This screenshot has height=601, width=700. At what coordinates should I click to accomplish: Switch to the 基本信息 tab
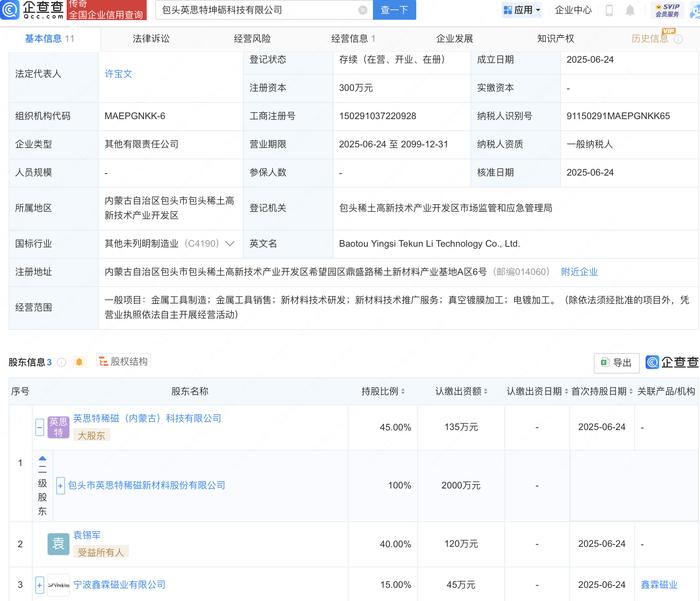coord(49,39)
